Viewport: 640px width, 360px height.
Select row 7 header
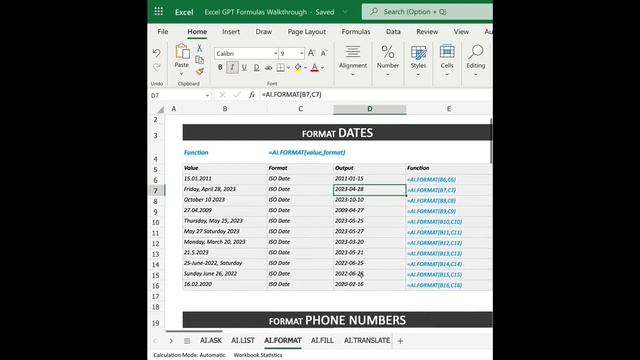[x=156, y=190]
